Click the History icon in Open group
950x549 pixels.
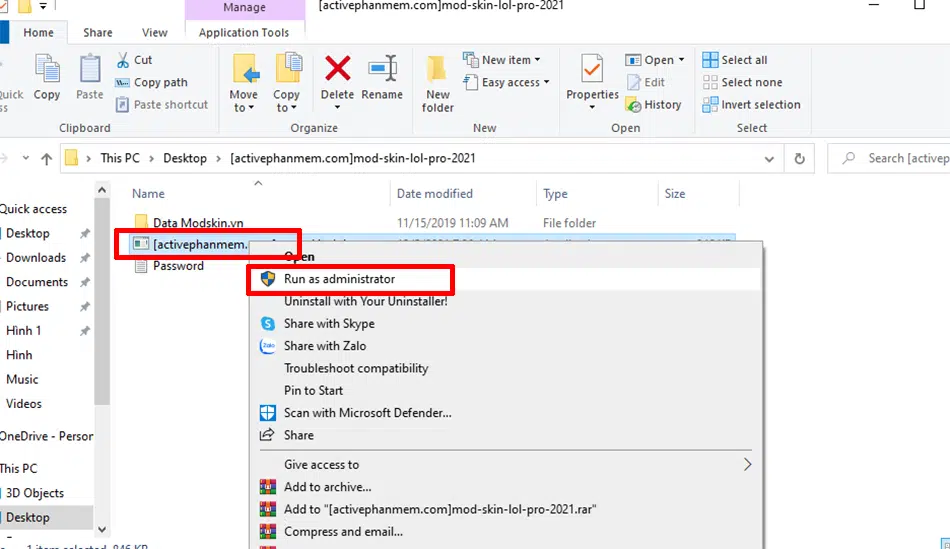tap(634, 105)
